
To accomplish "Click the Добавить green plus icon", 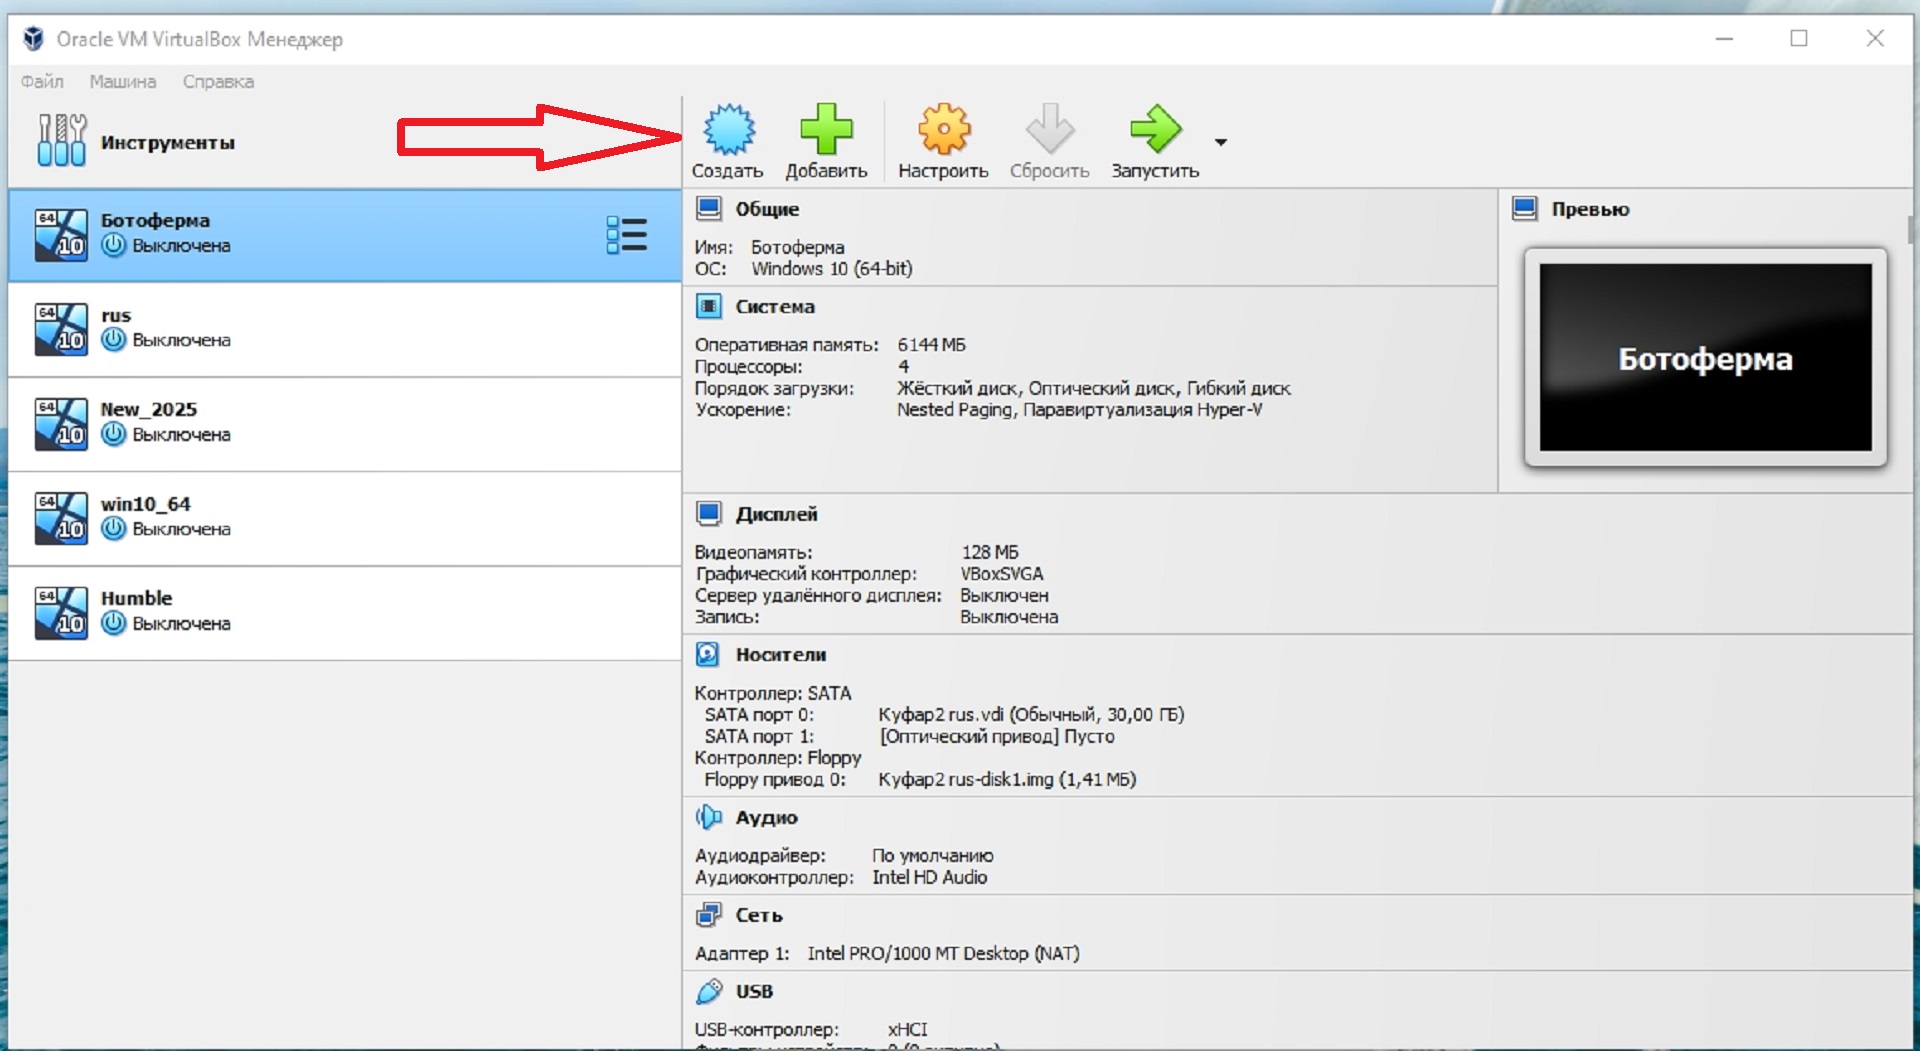I will click(x=826, y=130).
